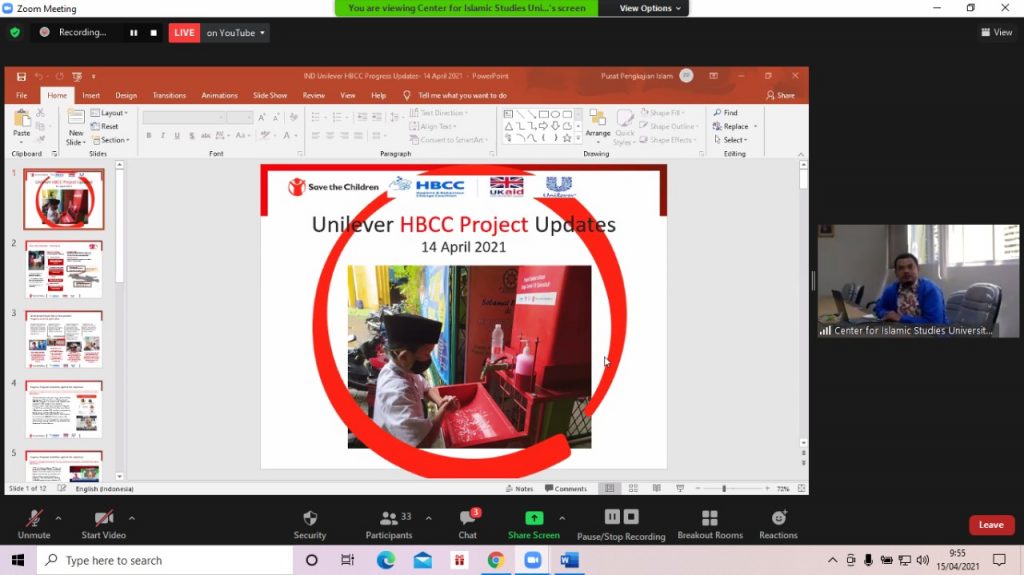Leave the Zoom meeting
The height and width of the screenshot is (575, 1024).
[991, 525]
